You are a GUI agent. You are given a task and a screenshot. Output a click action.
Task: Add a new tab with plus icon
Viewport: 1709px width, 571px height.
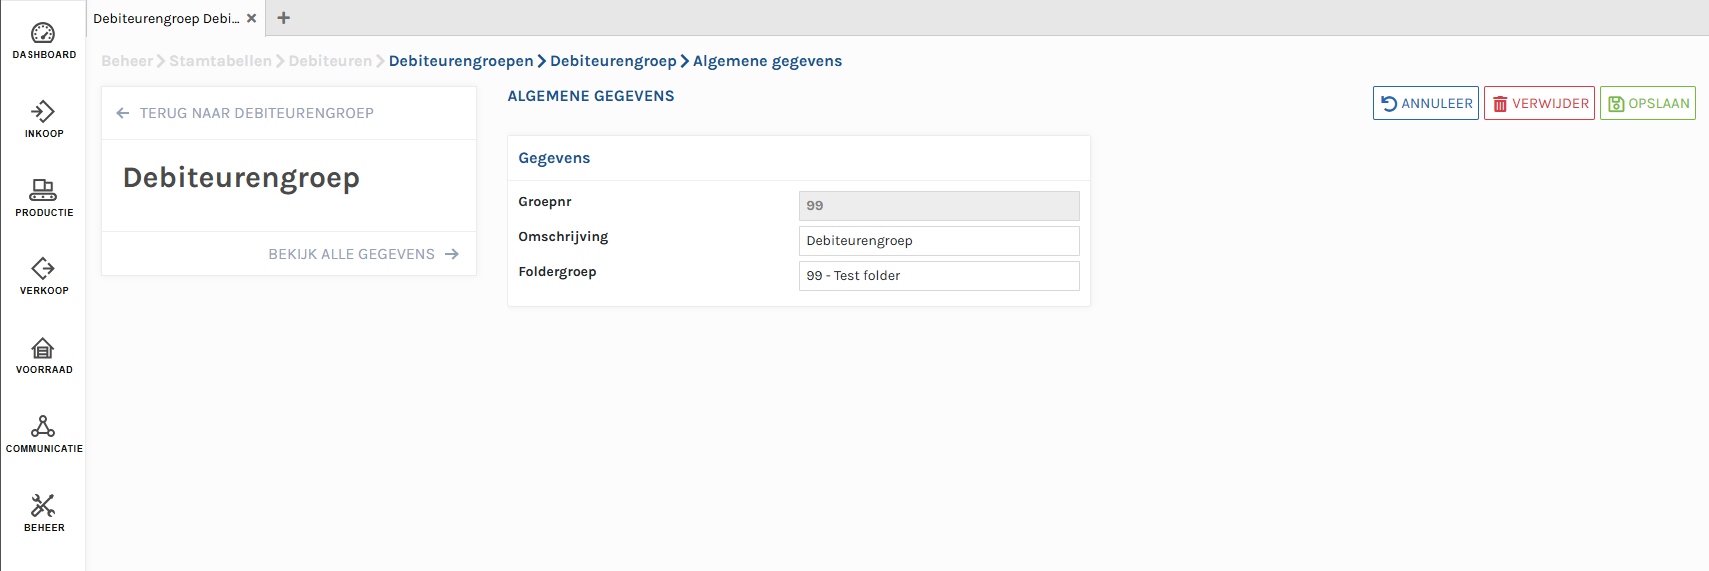point(284,18)
